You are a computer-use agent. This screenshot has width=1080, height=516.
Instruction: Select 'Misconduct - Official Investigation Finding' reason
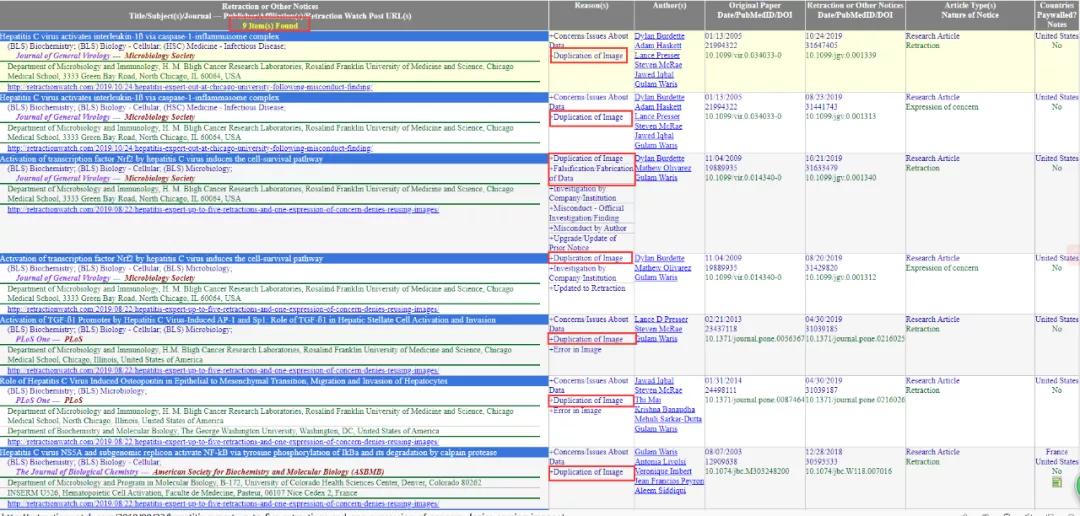click(586, 213)
